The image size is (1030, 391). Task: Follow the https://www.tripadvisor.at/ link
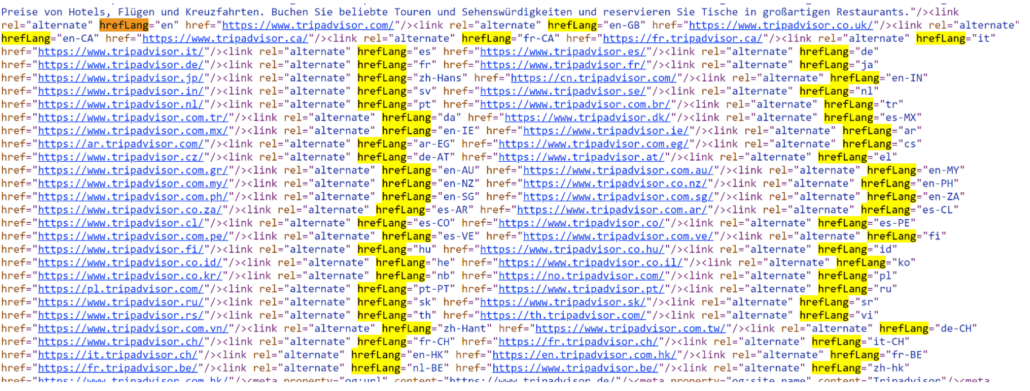pyautogui.click(x=581, y=156)
